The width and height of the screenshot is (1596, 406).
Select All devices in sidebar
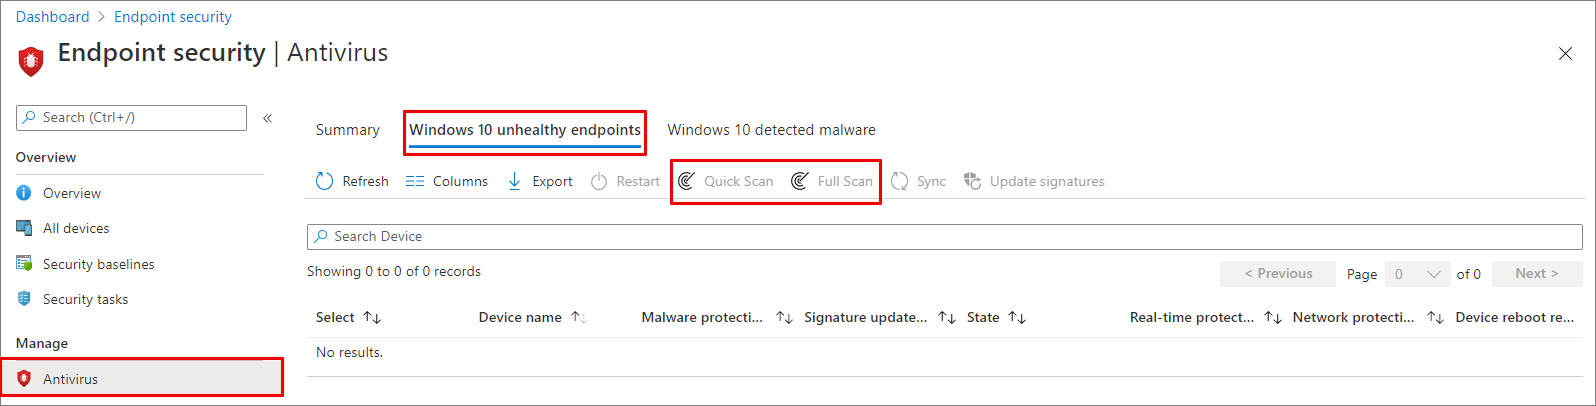click(x=76, y=228)
